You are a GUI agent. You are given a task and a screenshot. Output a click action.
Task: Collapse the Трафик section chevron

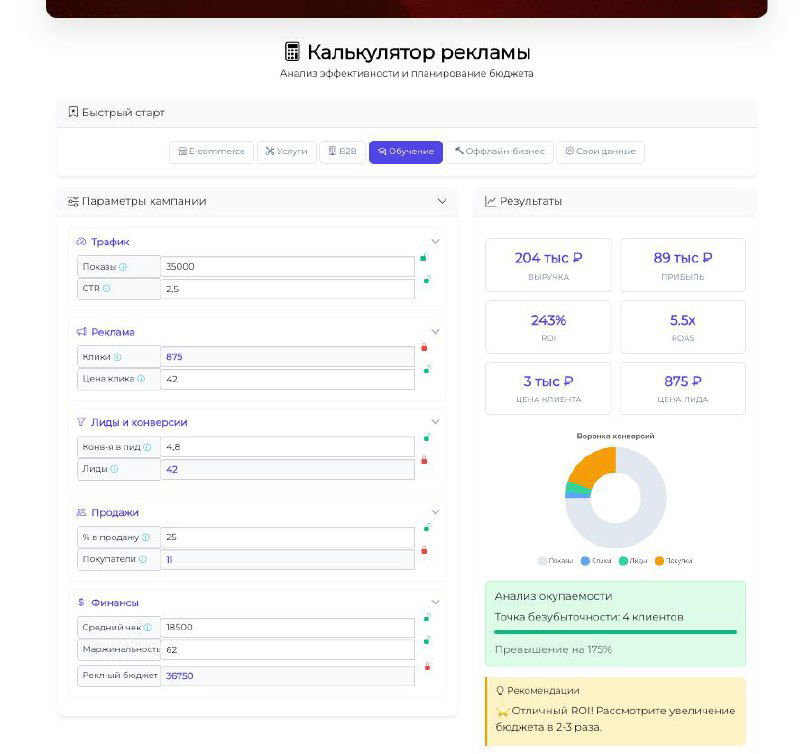click(436, 241)
